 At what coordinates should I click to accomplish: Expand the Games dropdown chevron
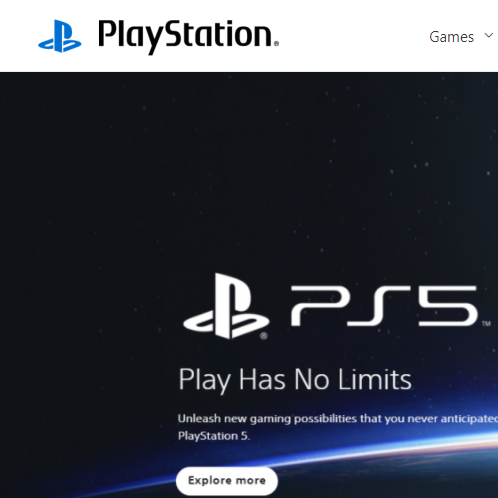tap(489, 35)
